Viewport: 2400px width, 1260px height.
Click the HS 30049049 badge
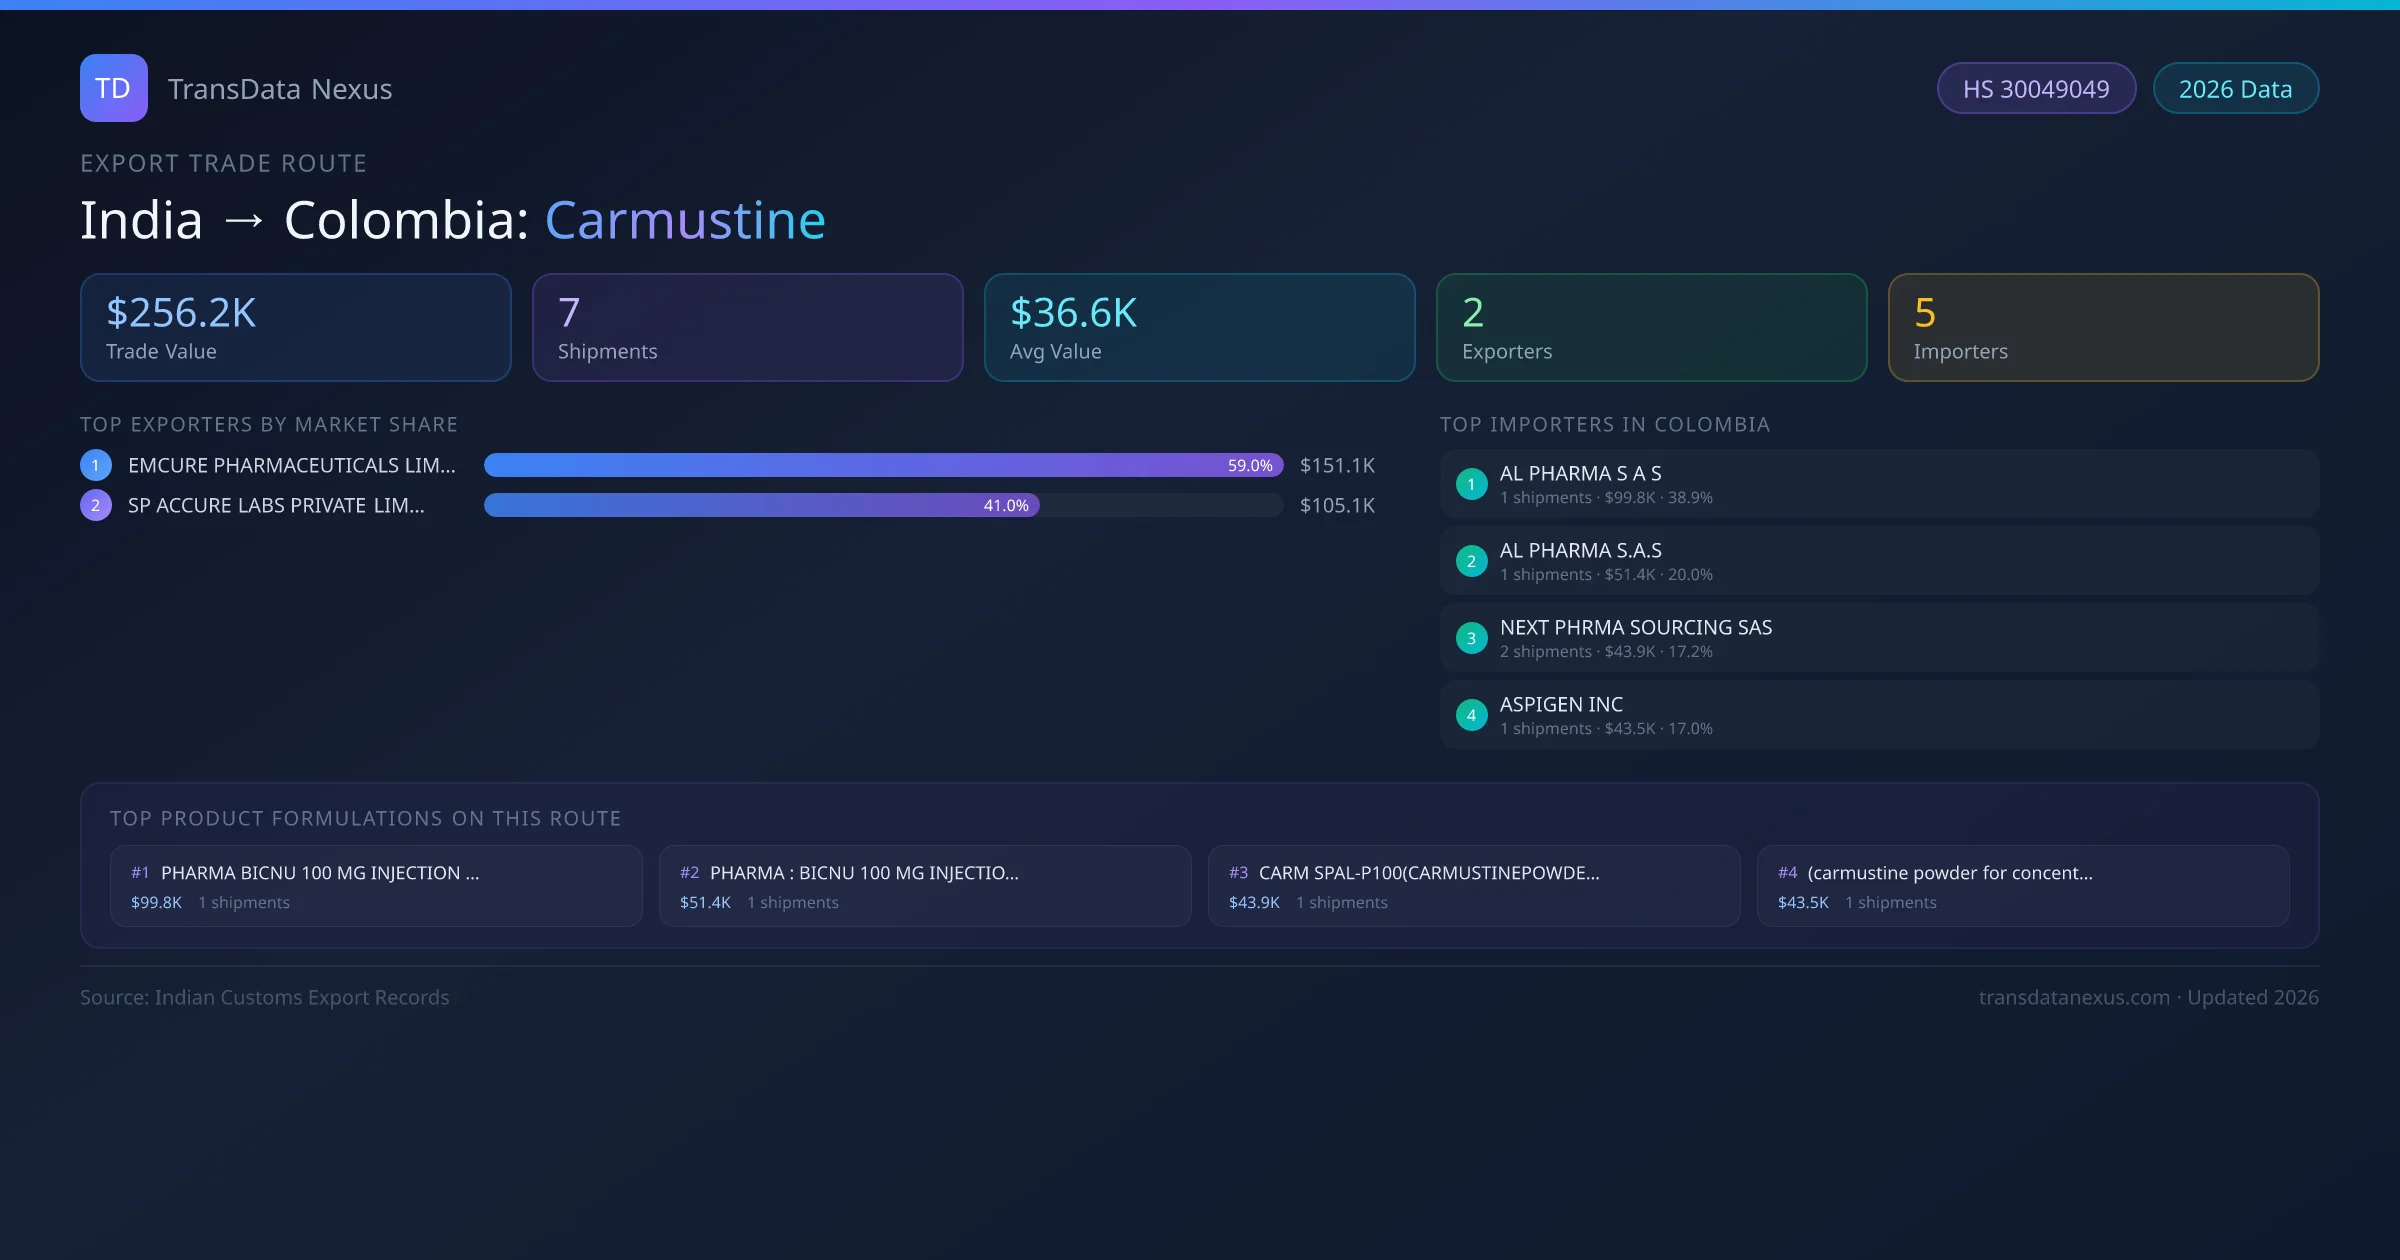pos(2036,89)
